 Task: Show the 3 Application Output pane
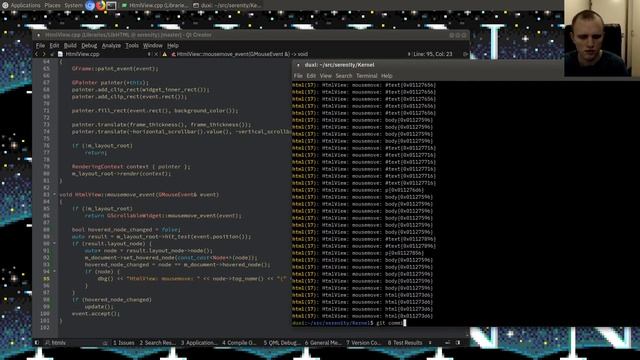[x=199, y=343]
